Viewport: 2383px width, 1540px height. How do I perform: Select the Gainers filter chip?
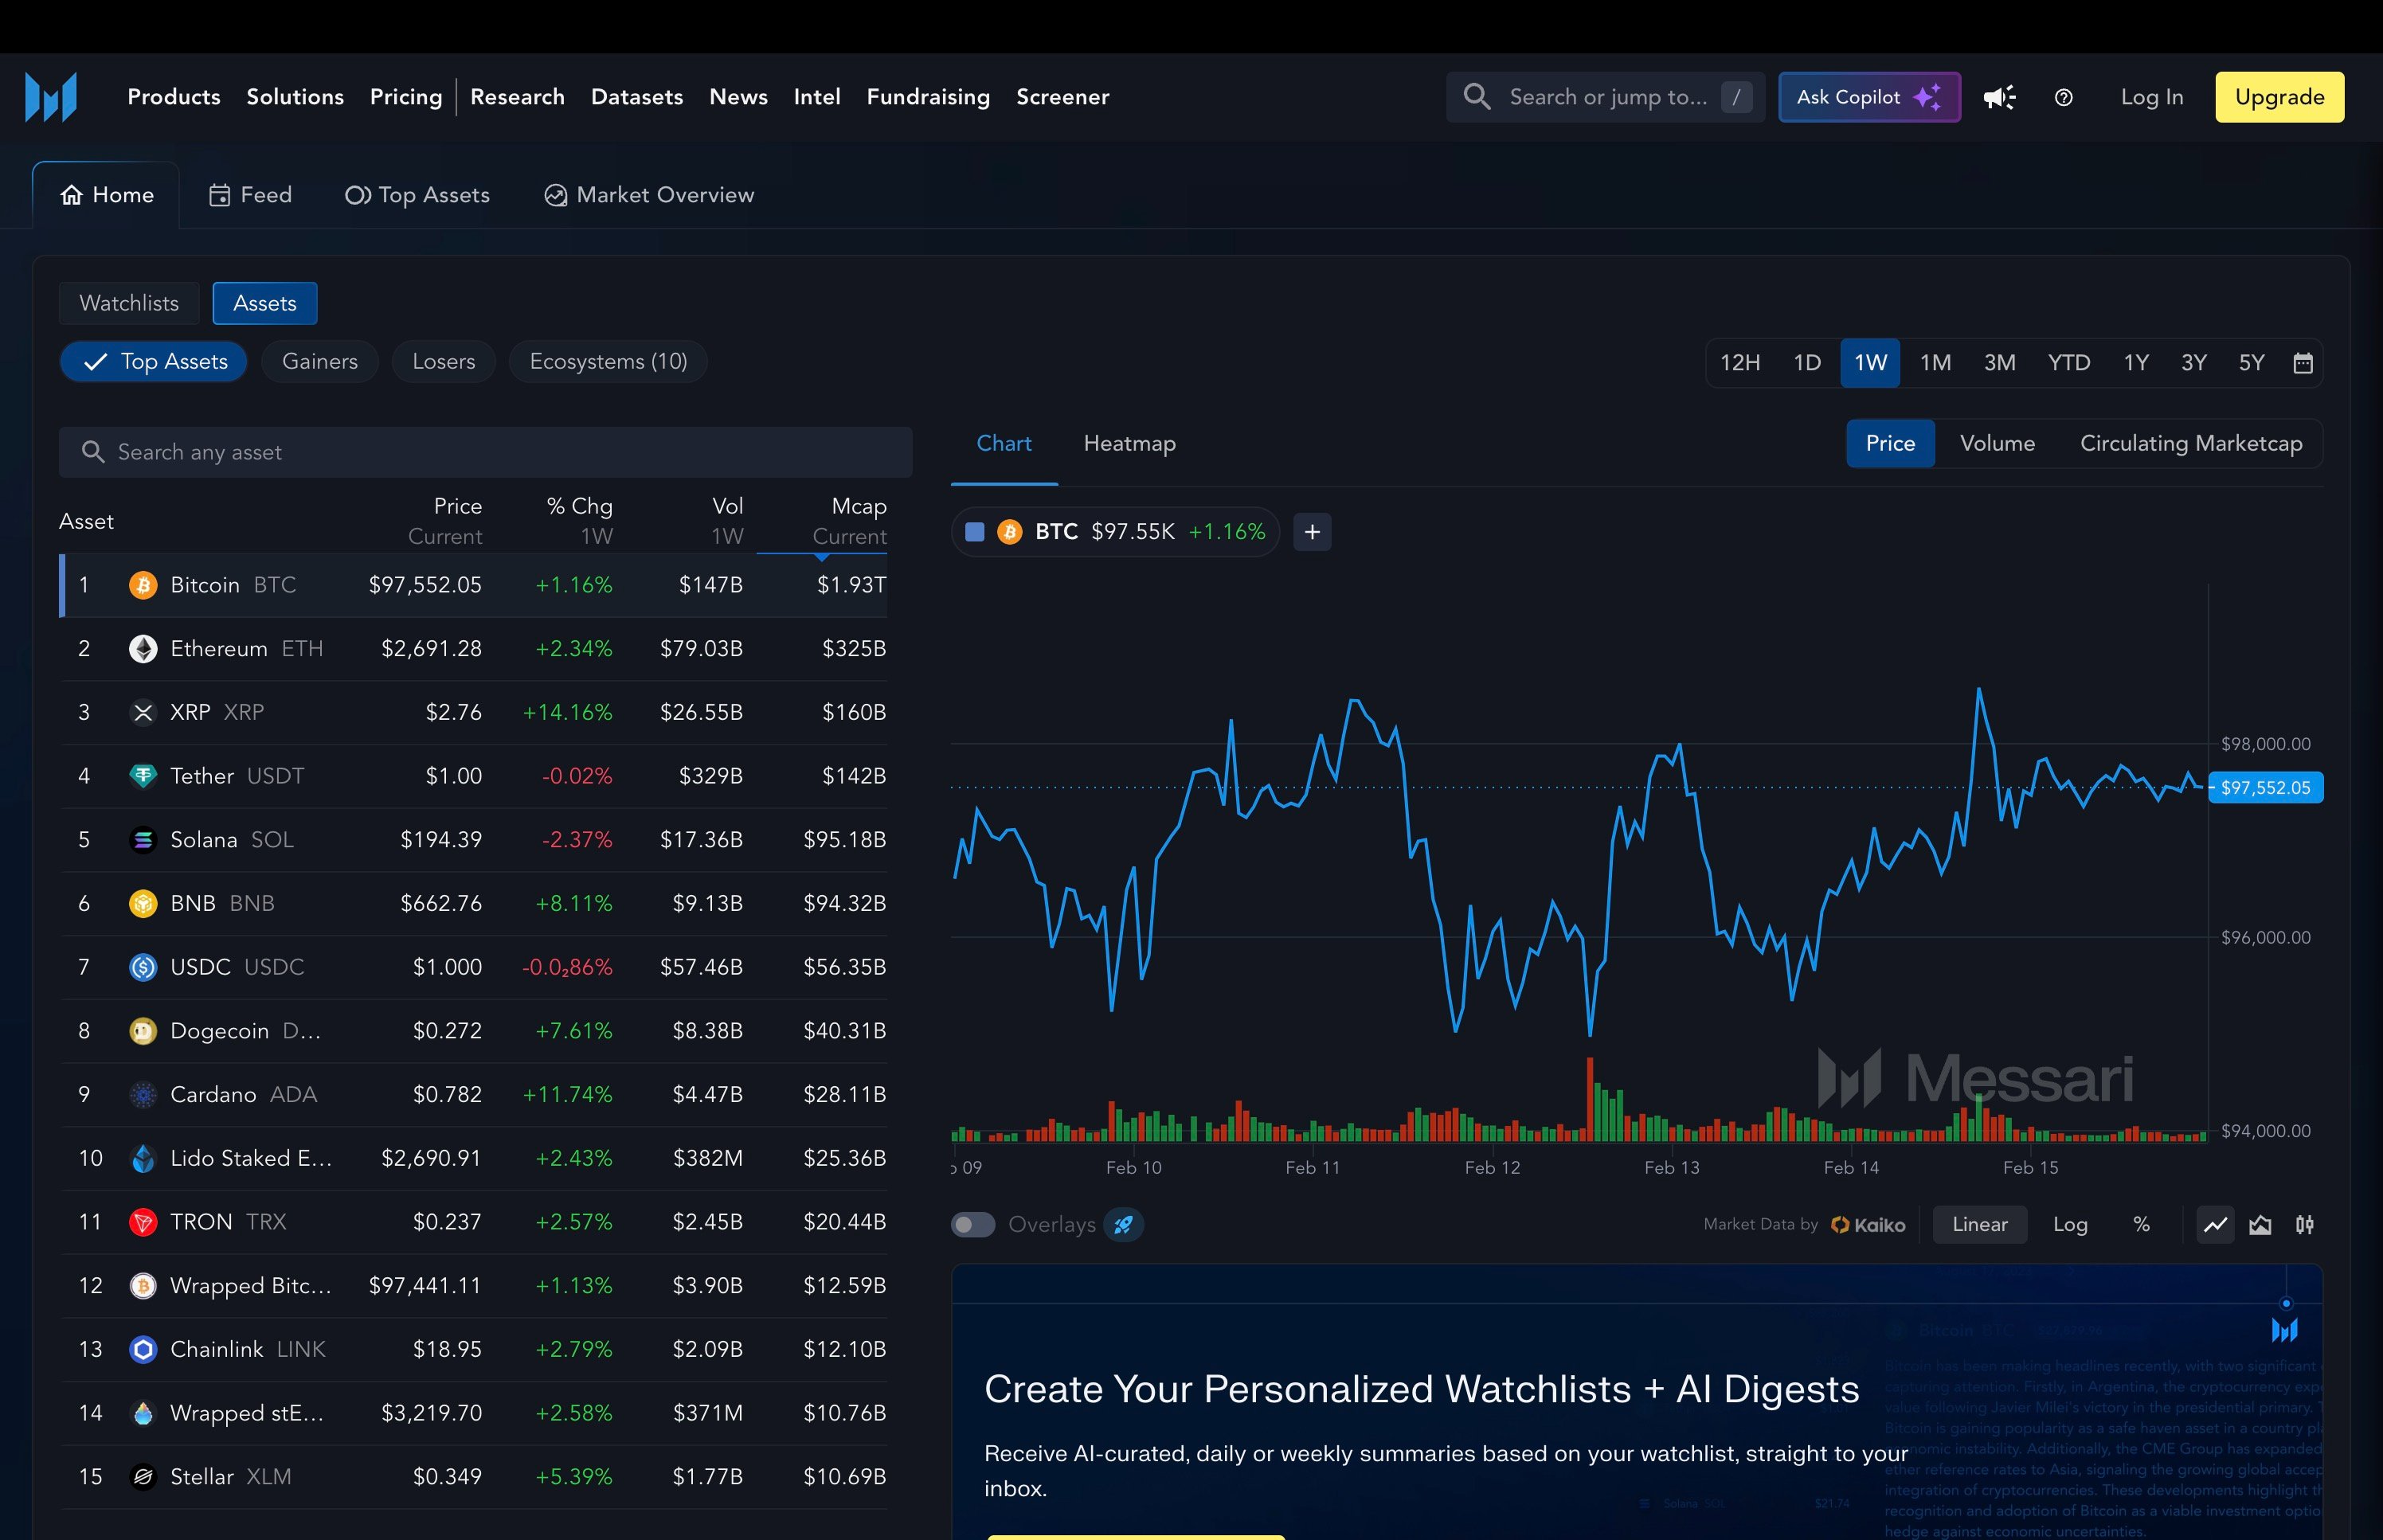320,361
